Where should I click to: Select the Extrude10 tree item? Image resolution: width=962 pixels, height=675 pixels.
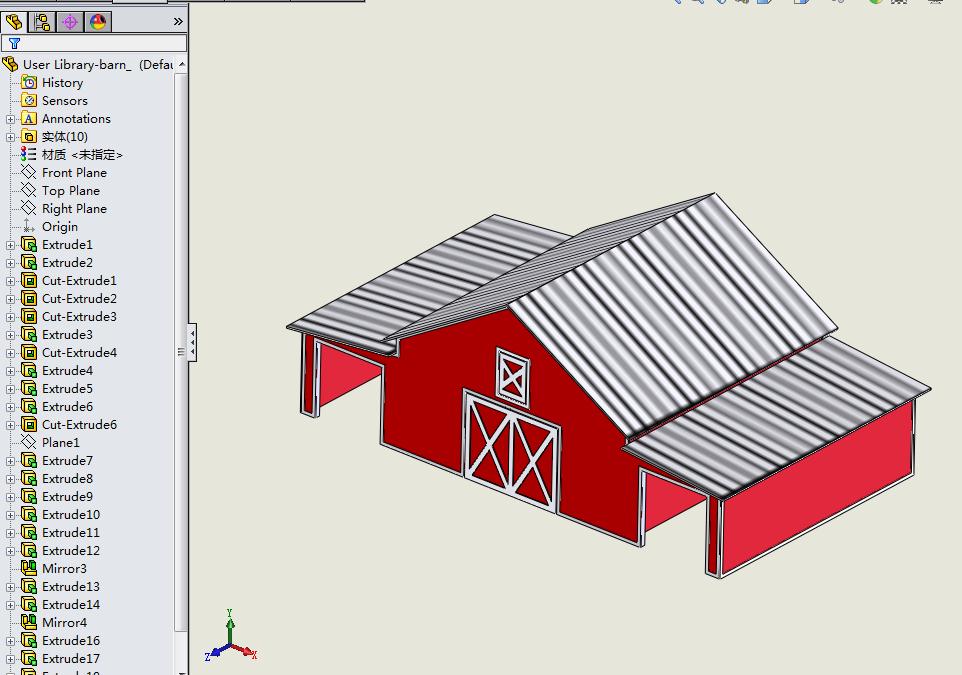point(71,514)
